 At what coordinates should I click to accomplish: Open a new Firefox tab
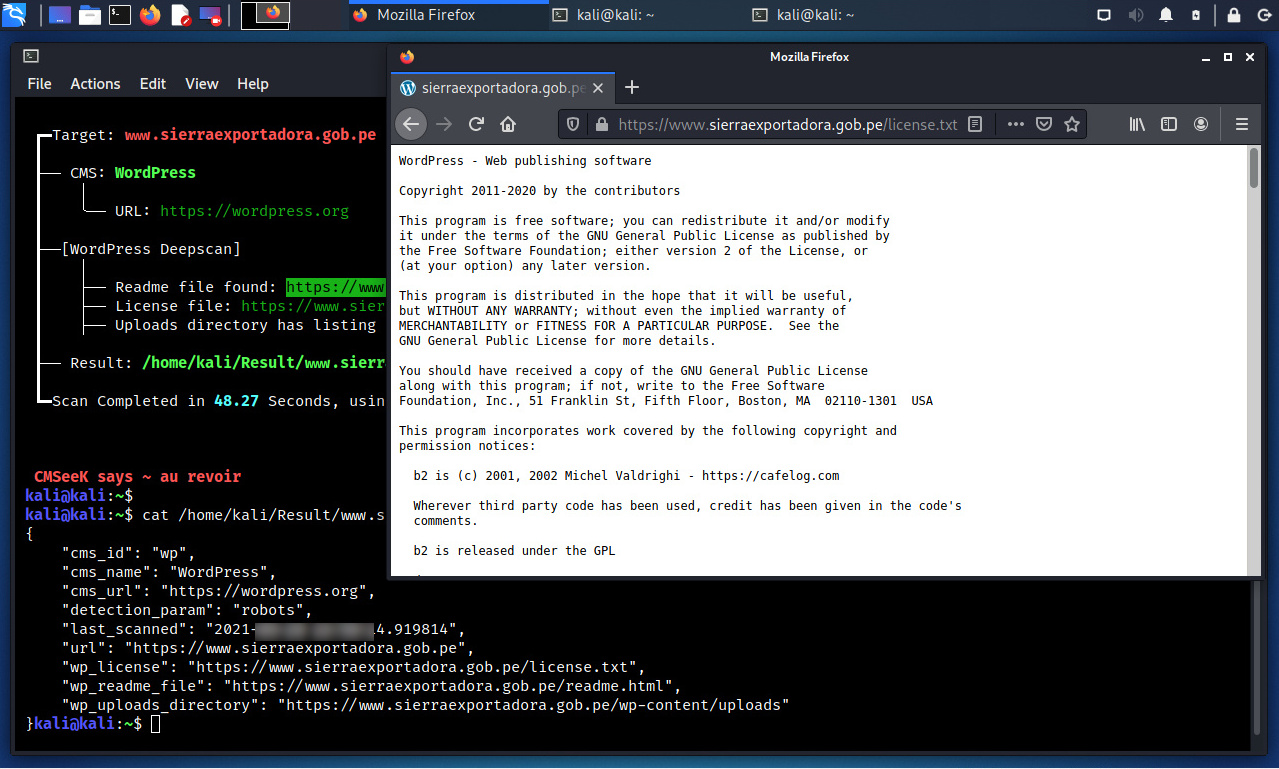click(x=631, y=87)
